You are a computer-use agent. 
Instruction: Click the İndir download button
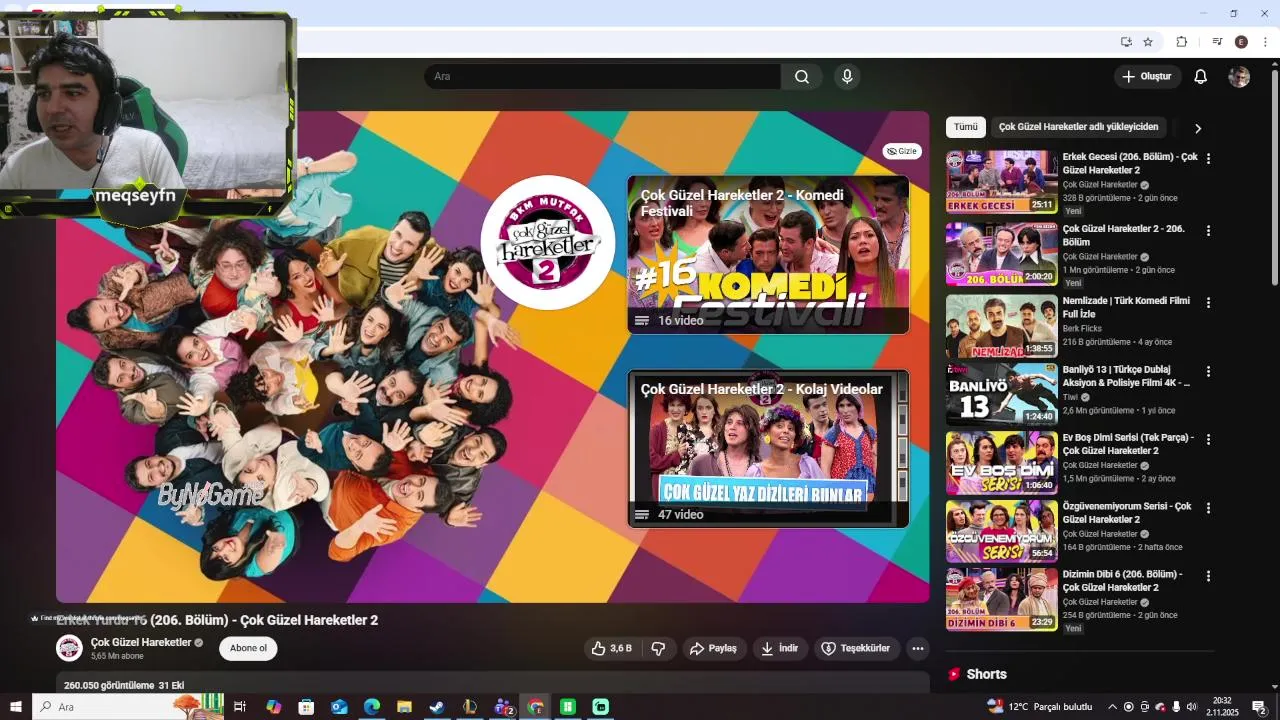780,648
